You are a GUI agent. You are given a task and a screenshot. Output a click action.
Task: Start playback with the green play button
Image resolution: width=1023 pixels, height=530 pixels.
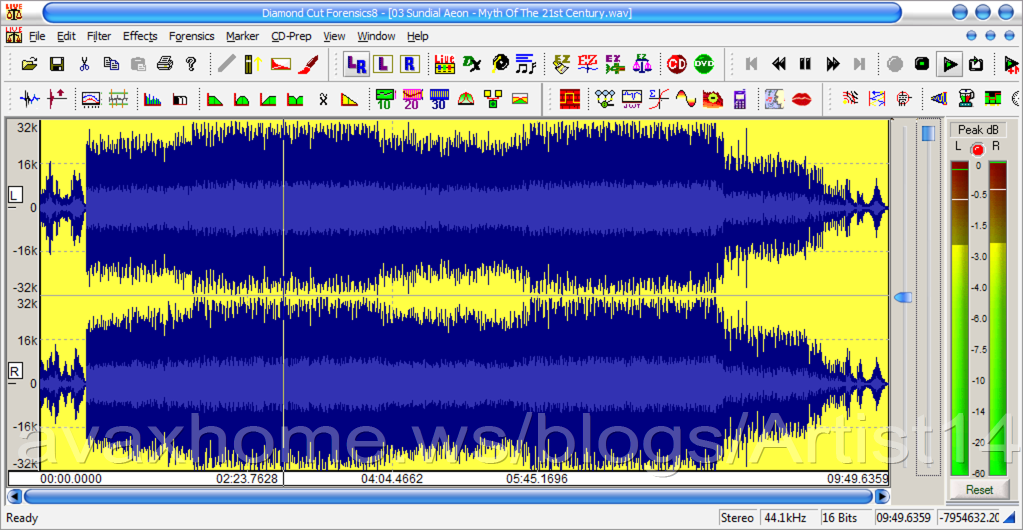pos(950,64)
